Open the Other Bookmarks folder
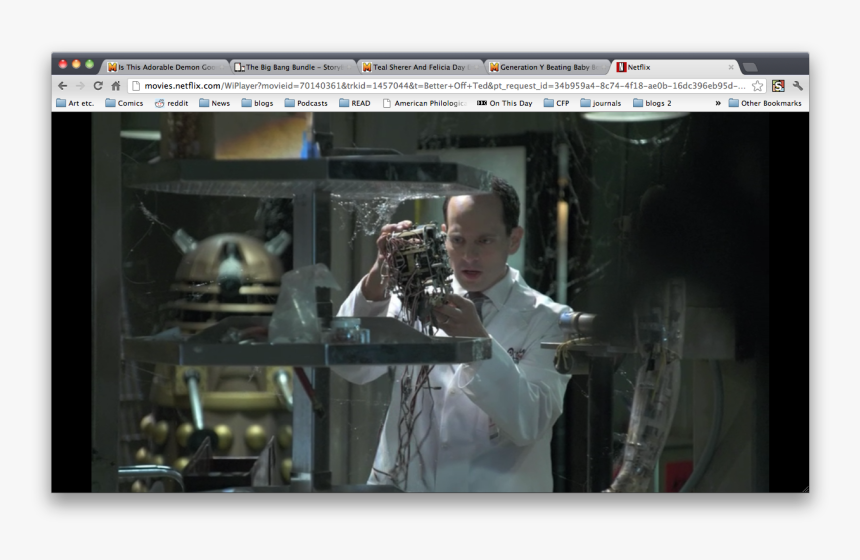860x560 pixels. (x=765, y=103)
